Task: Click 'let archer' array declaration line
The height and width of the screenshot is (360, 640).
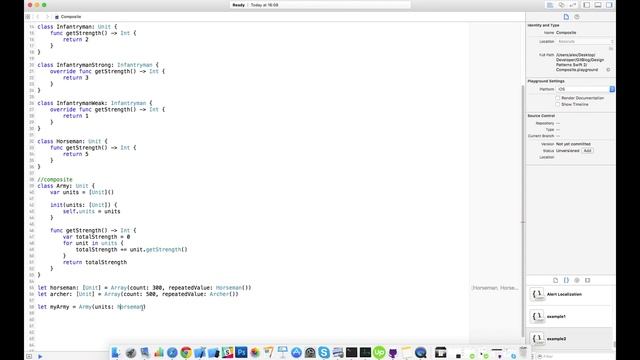Action: 138,294
